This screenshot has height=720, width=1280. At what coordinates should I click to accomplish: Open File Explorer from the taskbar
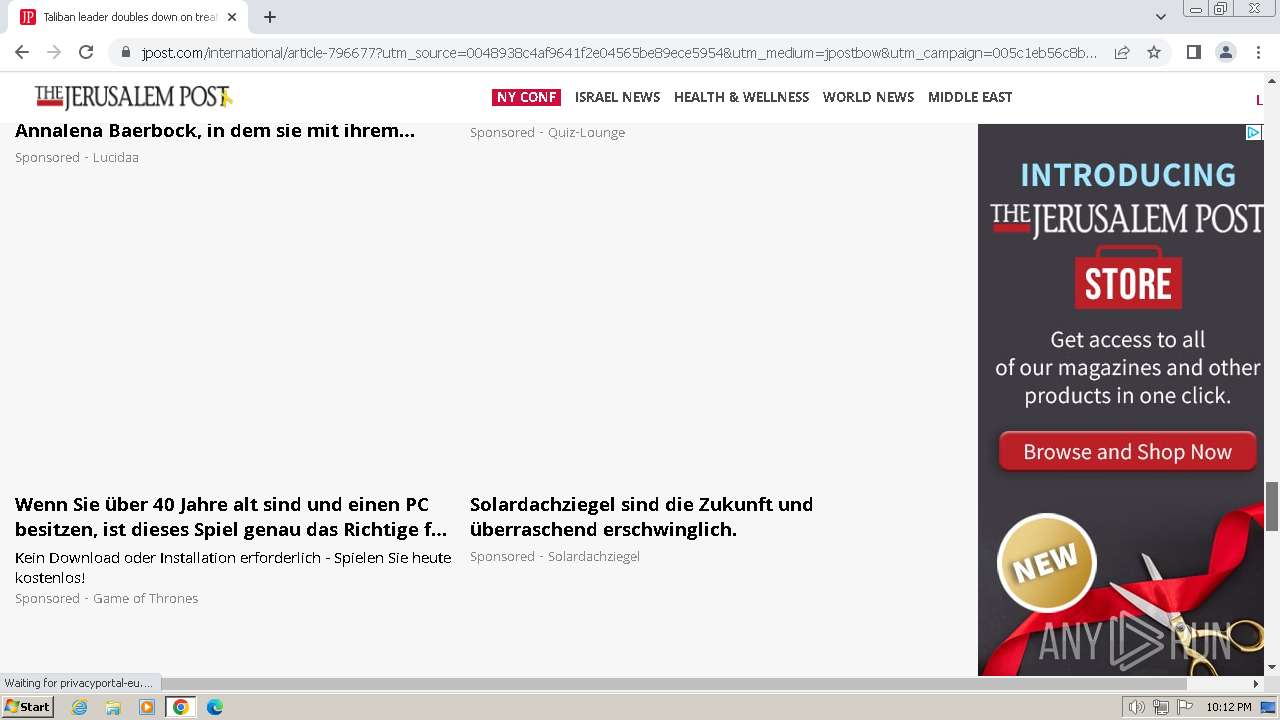point(113,707)
